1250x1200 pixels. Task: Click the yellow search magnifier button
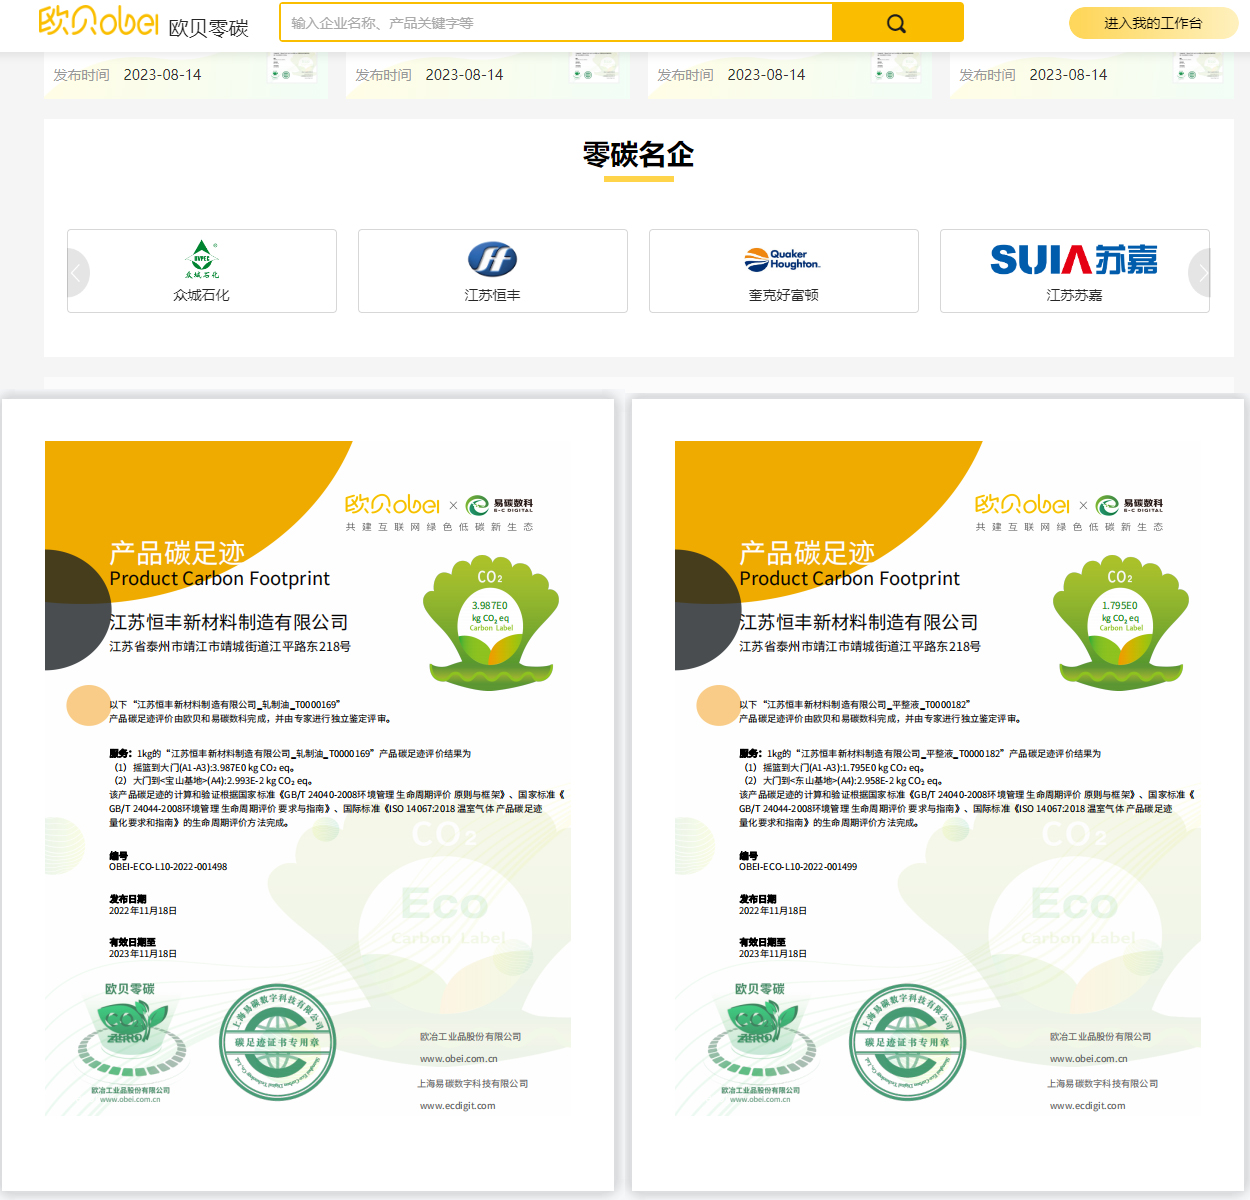point(897,23)
